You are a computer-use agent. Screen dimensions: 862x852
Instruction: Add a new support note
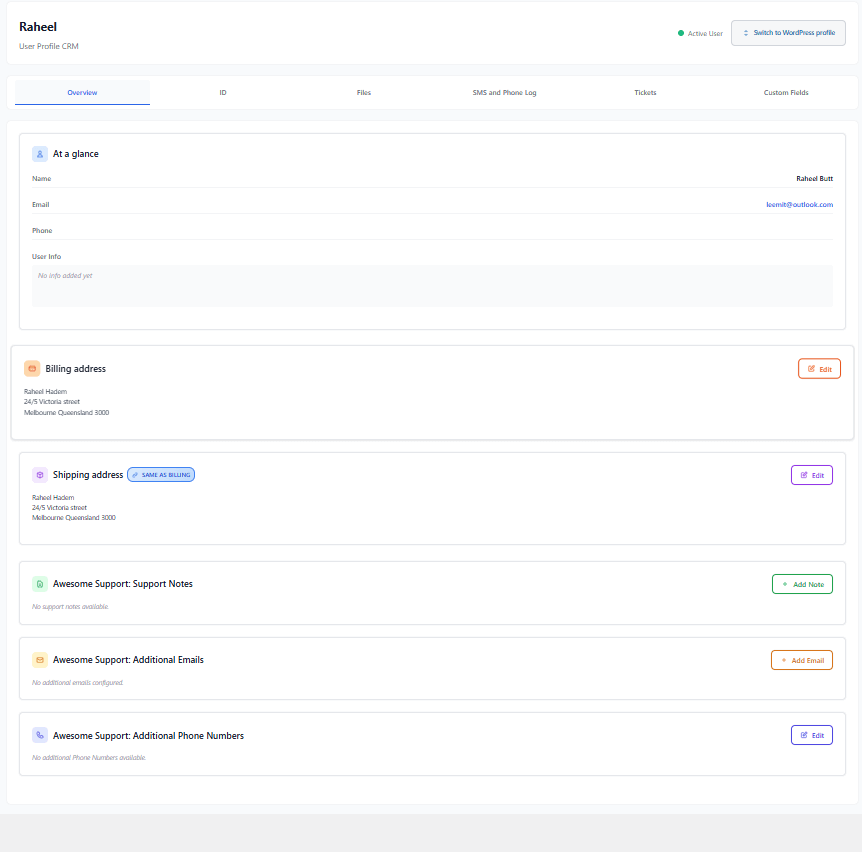[802, 584]
